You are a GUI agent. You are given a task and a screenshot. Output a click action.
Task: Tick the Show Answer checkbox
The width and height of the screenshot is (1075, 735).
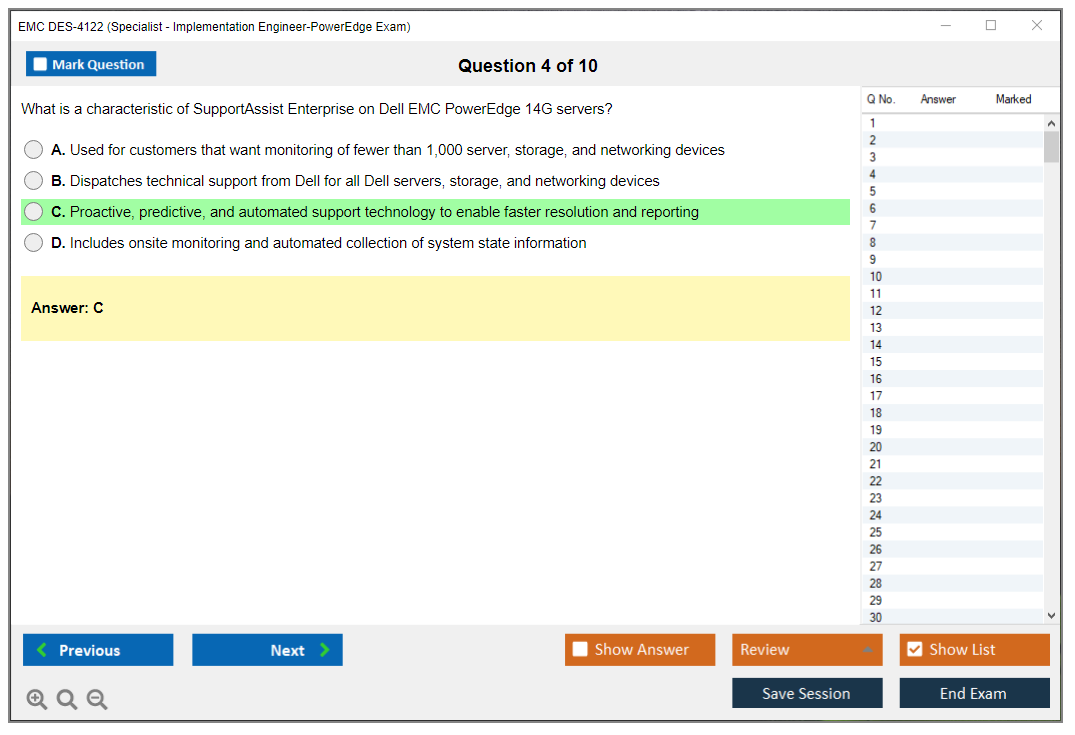click(x=580, y=650)
